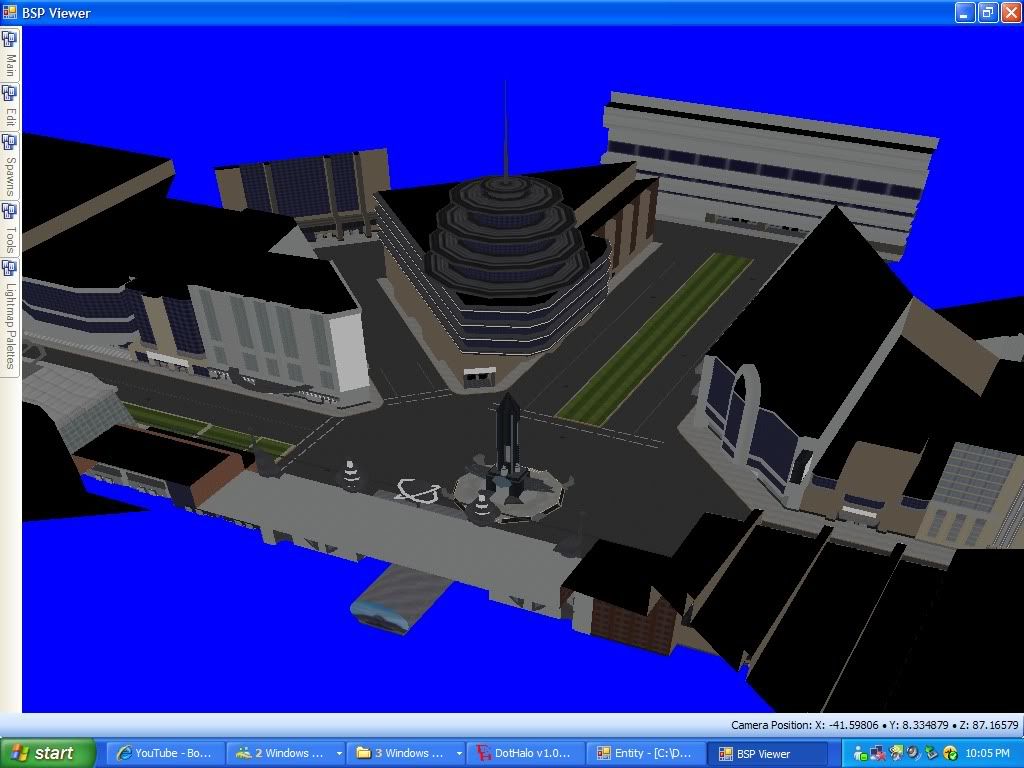1024x768 pixels.
Task: Click the green grass strip in viewport
Action: [653, 338]
